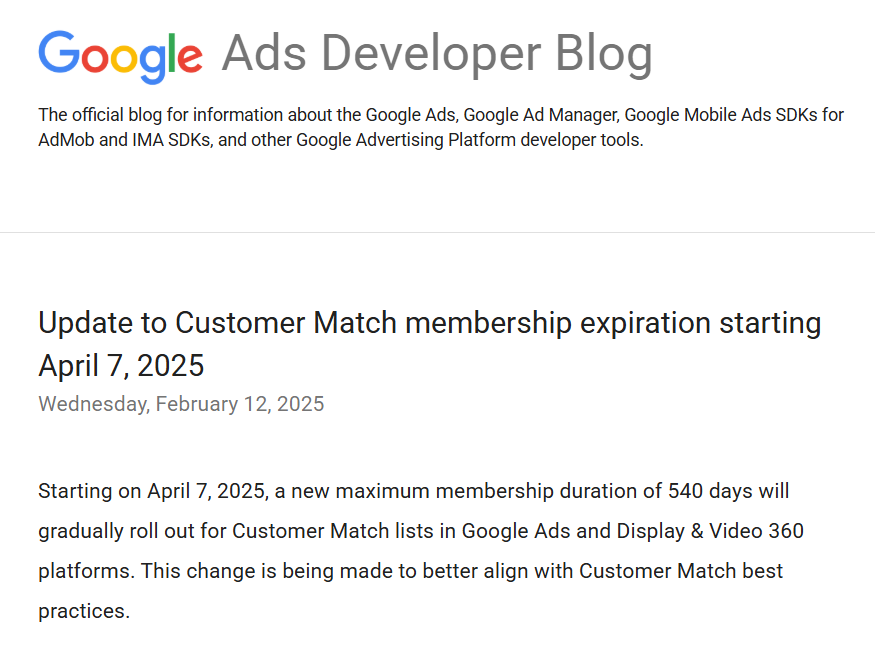Click the green l in Google logo
Viewport: 875px width, 652px height.
pos(169,52)
